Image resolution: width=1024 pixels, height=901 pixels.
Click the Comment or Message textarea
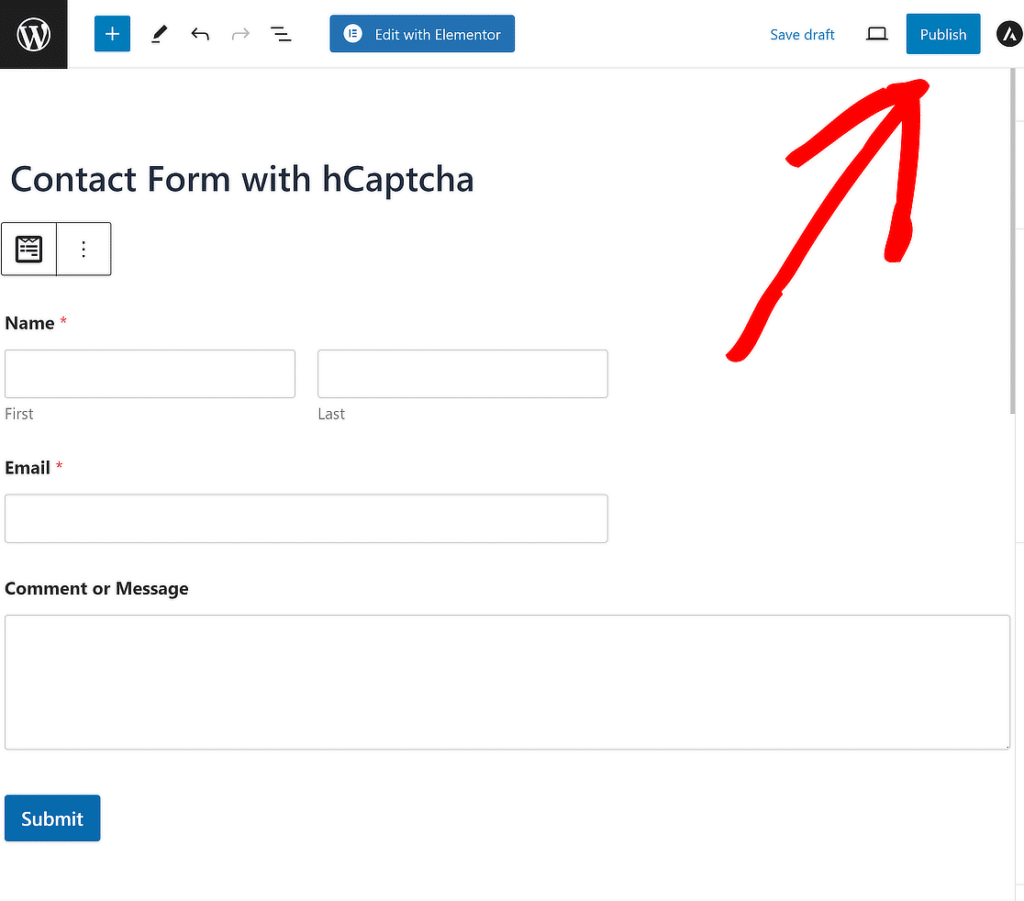[x=507, y=681]
